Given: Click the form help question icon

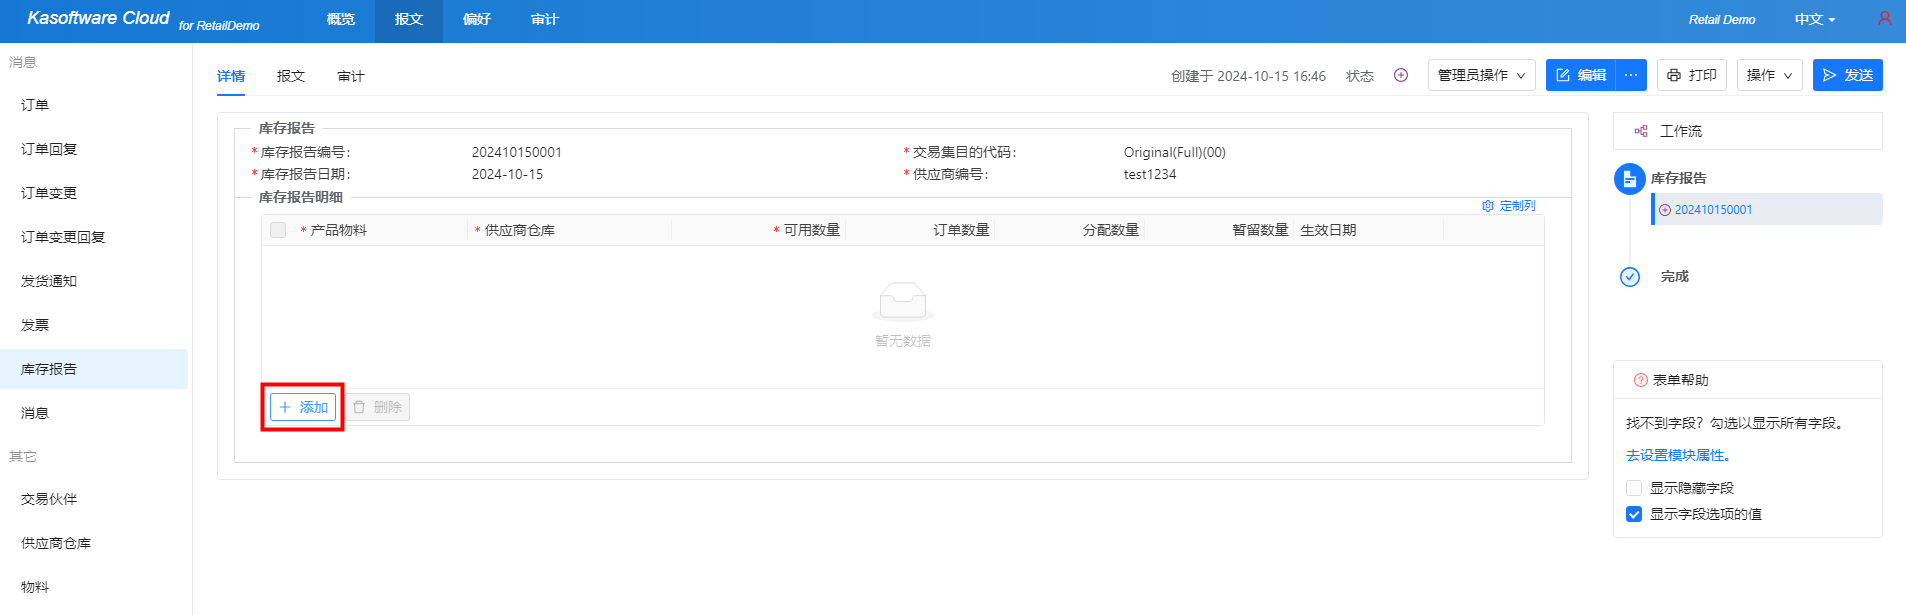Looking at the screenshot, I should [1640, 380].
